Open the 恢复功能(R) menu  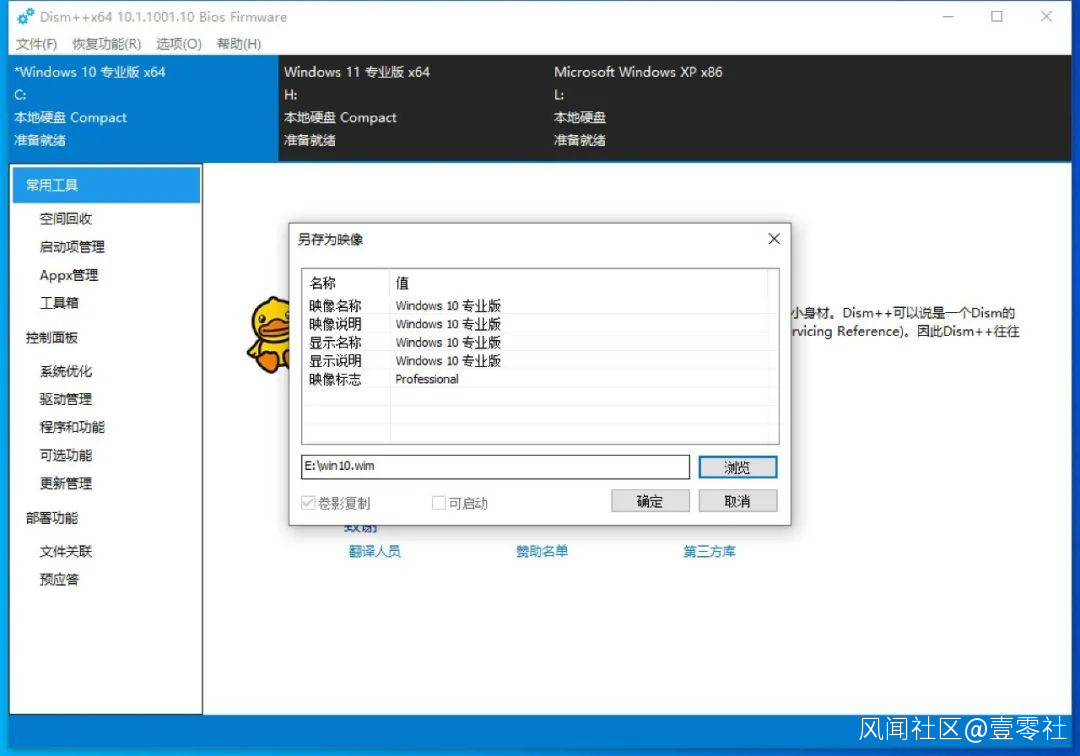[x=106, y=44]
